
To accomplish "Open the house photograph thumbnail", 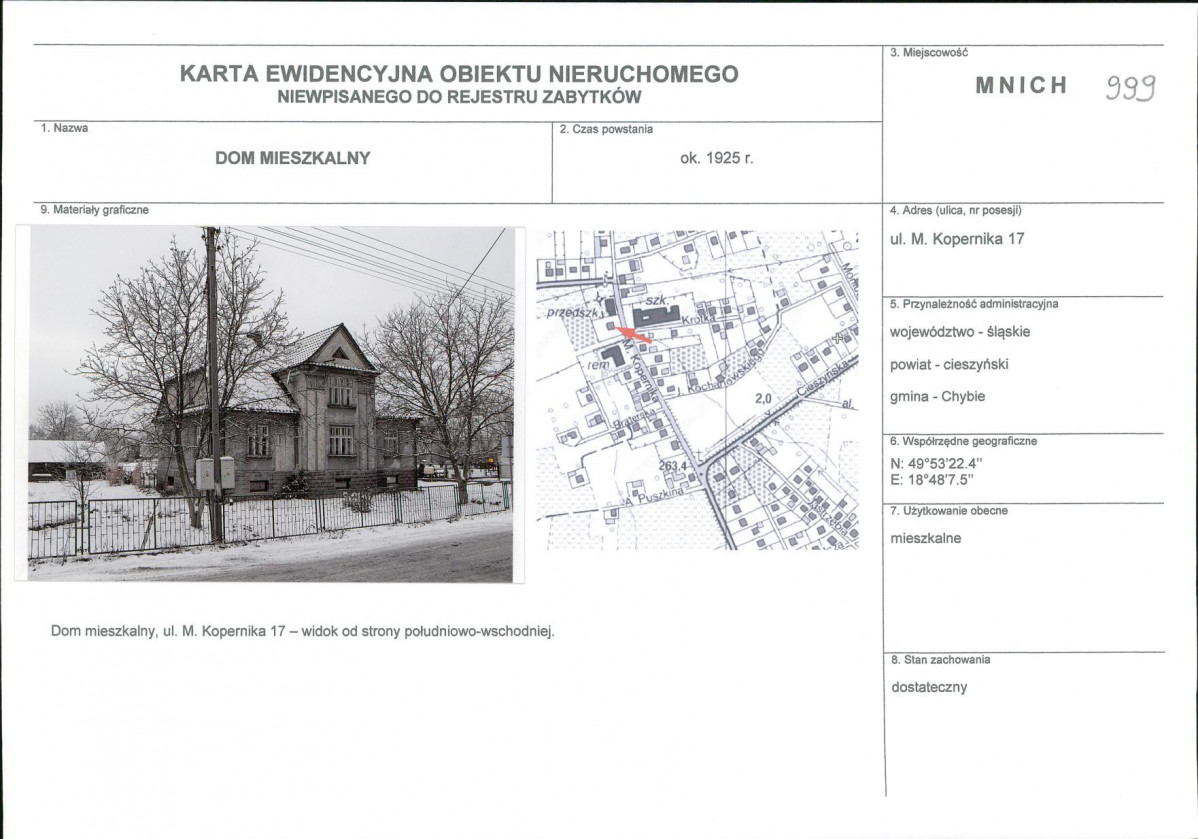I will (270, 404).
